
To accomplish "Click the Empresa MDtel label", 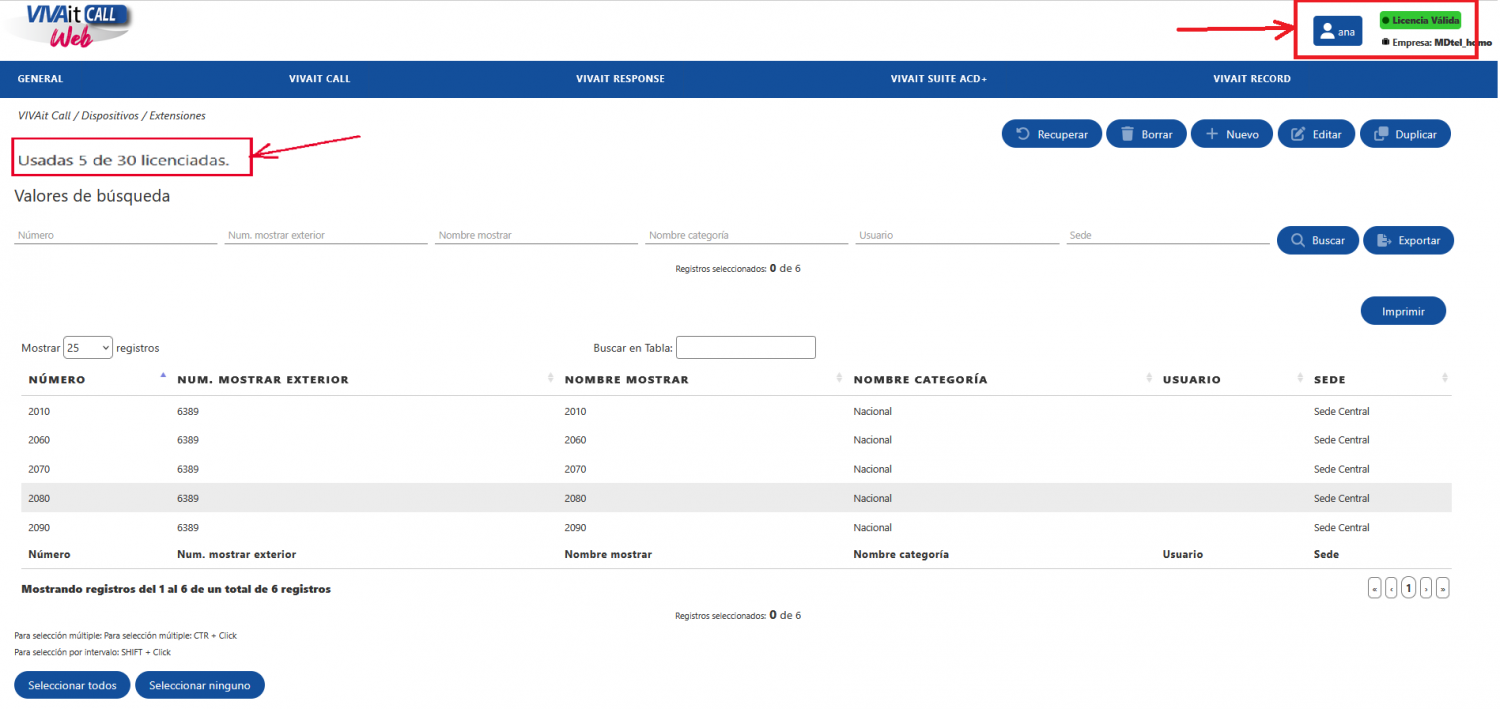I will pos(1435,43).
